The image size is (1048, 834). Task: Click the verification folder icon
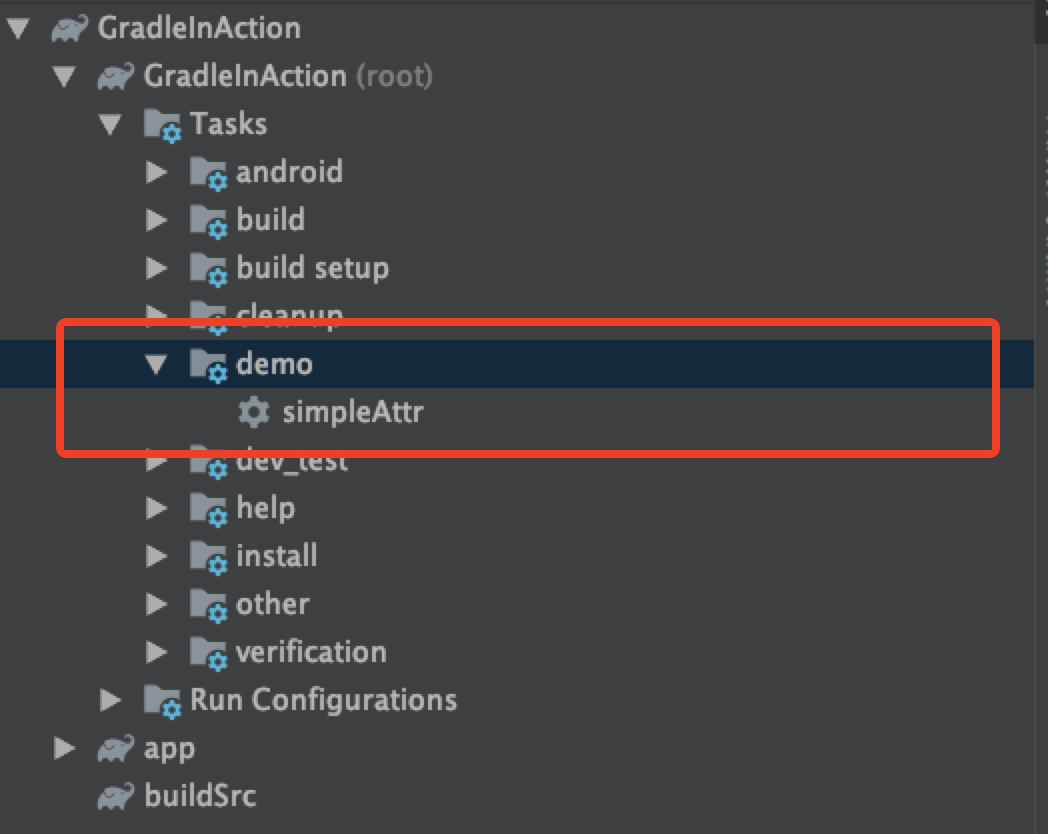click(x=209, y=653)
